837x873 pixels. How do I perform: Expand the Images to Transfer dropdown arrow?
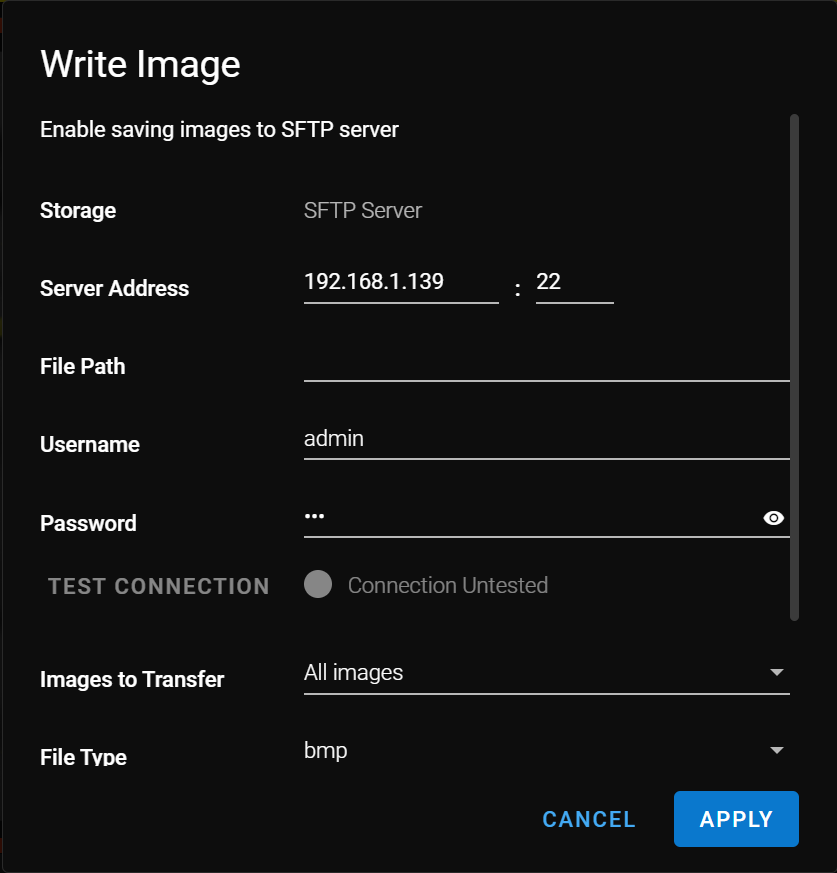[x=776, y=673]
